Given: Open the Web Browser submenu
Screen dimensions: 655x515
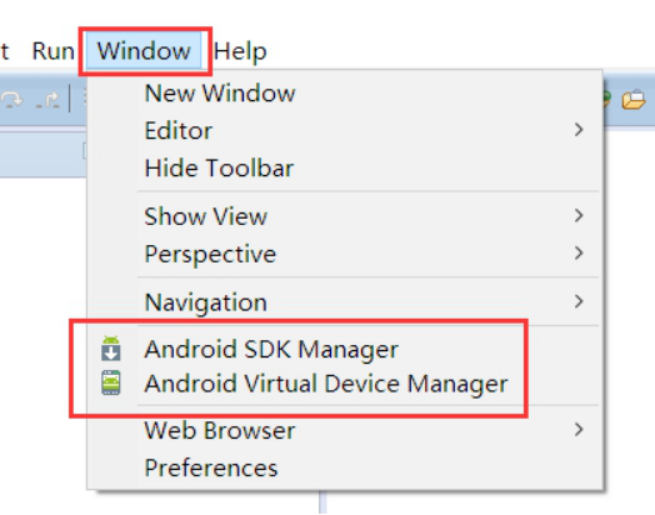Looking at the screenshot, I should click(345, 430).
